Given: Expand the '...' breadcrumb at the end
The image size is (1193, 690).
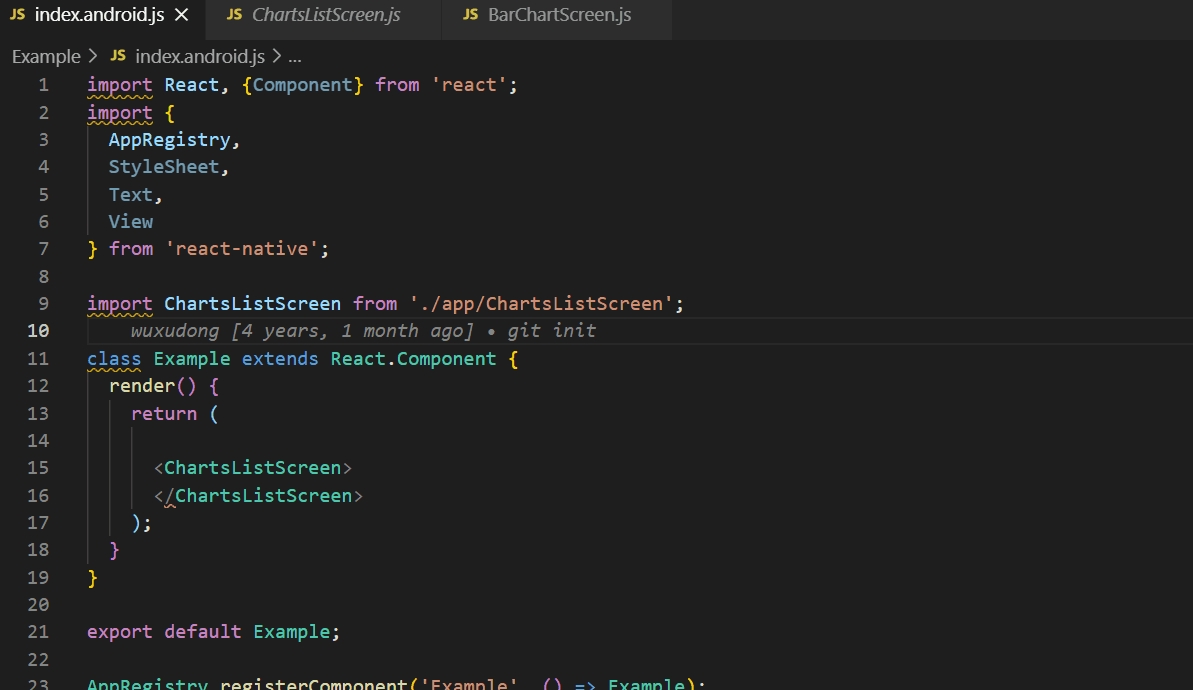Looking at the screenshot, I should pyautogui.click(x=294, y=56).
